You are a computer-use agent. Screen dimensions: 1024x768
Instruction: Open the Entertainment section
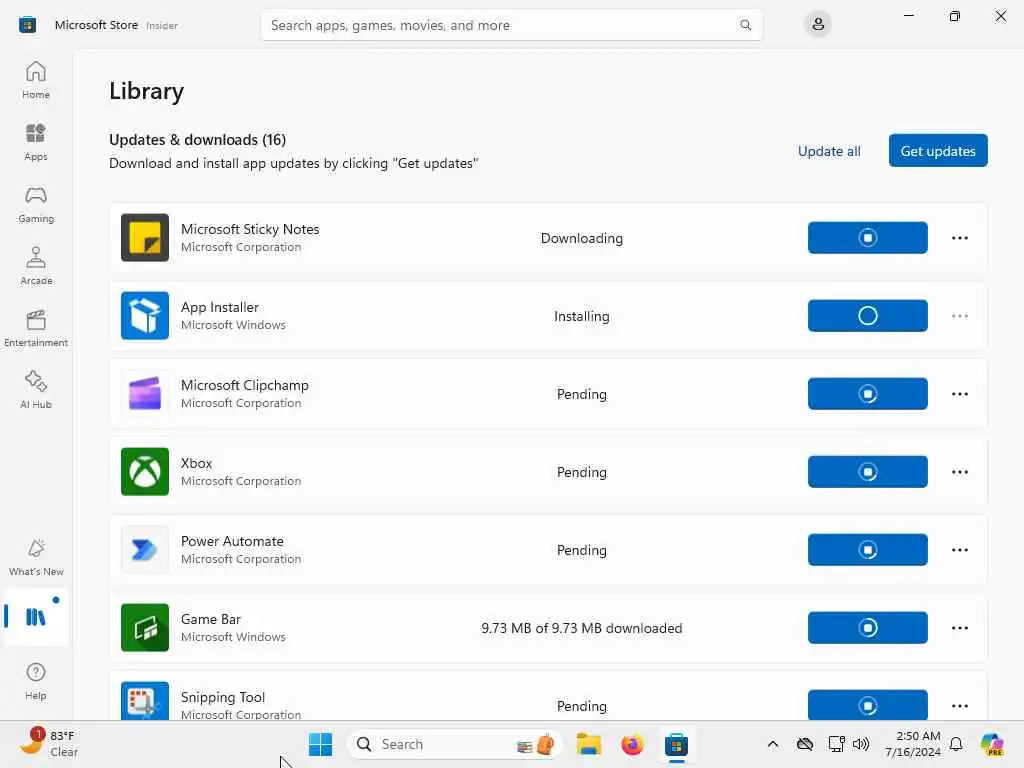point(36,328)
